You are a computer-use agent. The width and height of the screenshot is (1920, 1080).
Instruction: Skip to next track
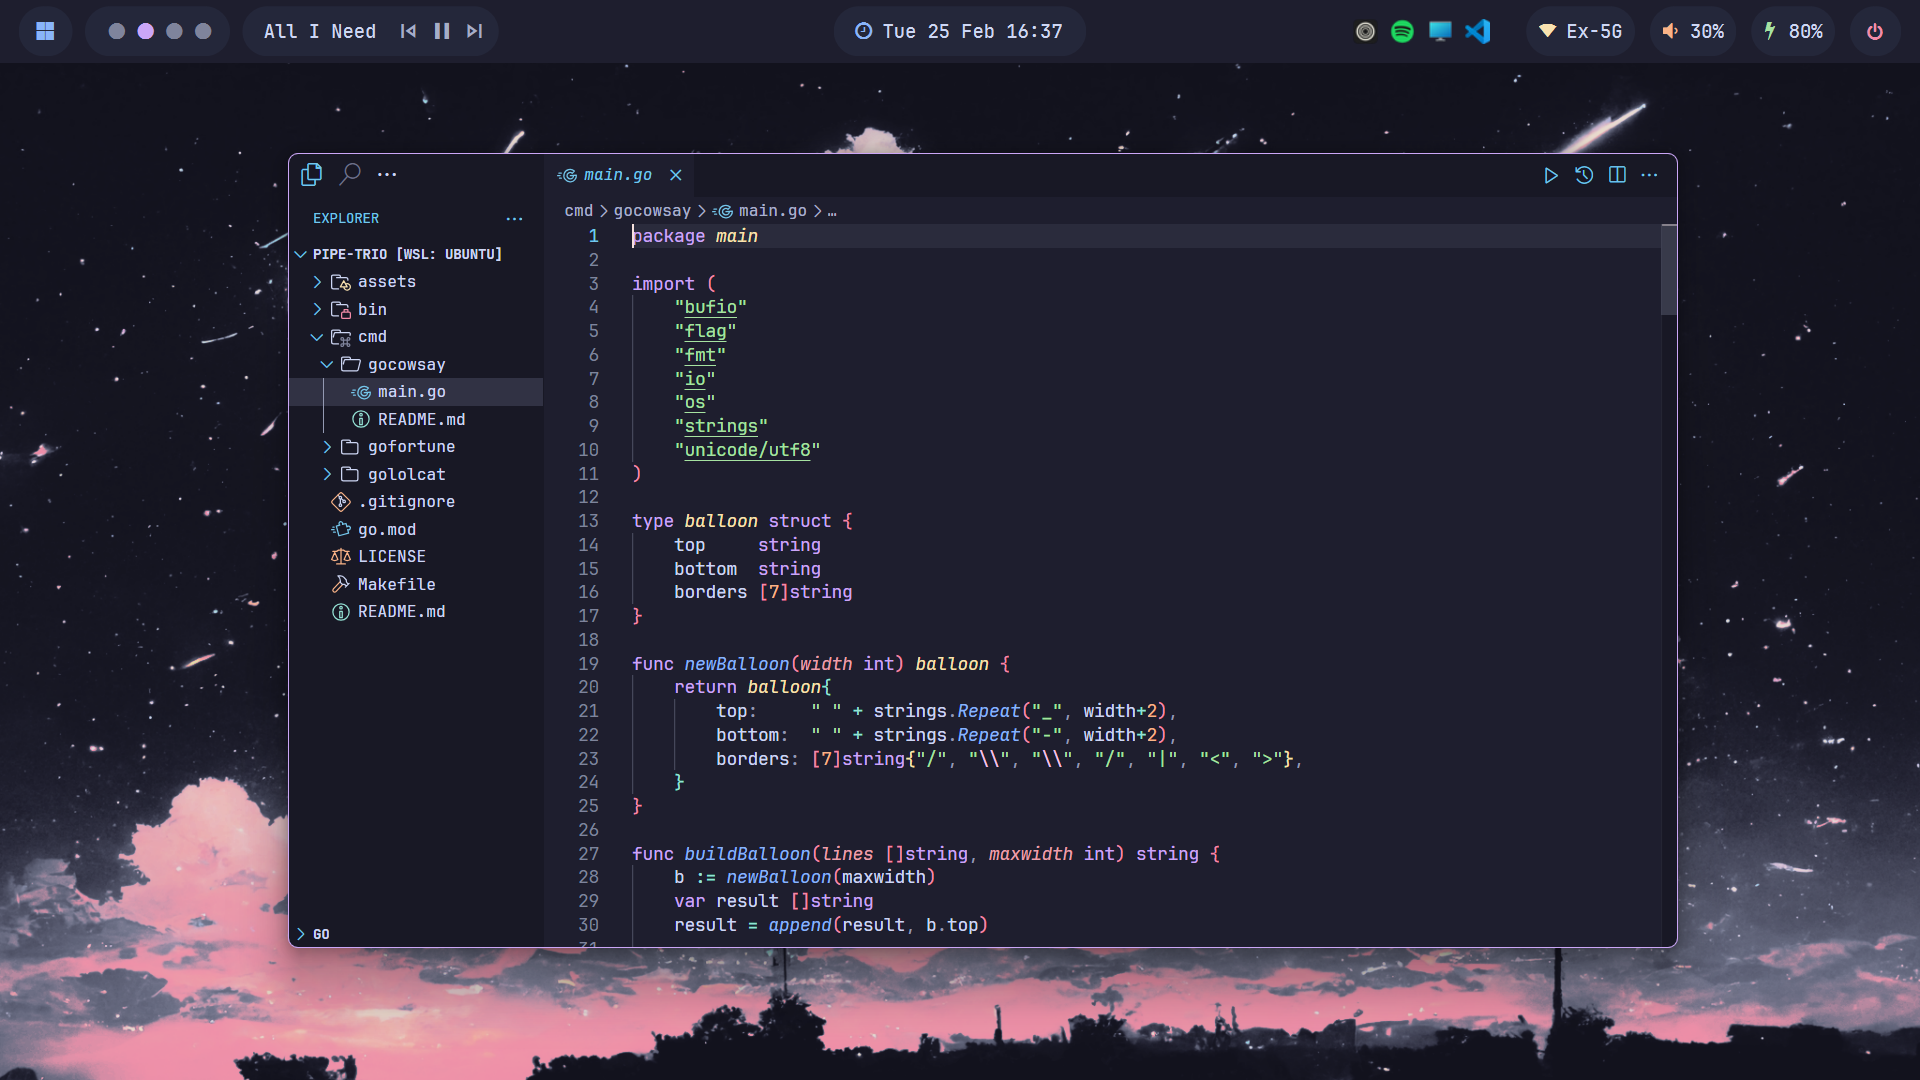click(475, 31)
